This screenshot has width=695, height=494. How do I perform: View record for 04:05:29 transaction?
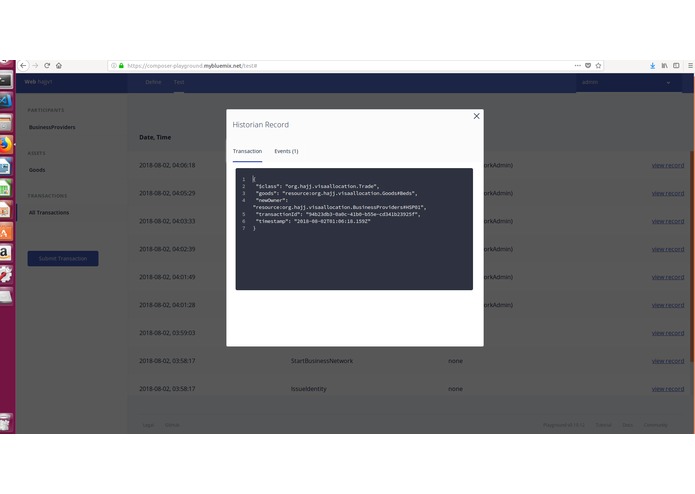[668, 193]
